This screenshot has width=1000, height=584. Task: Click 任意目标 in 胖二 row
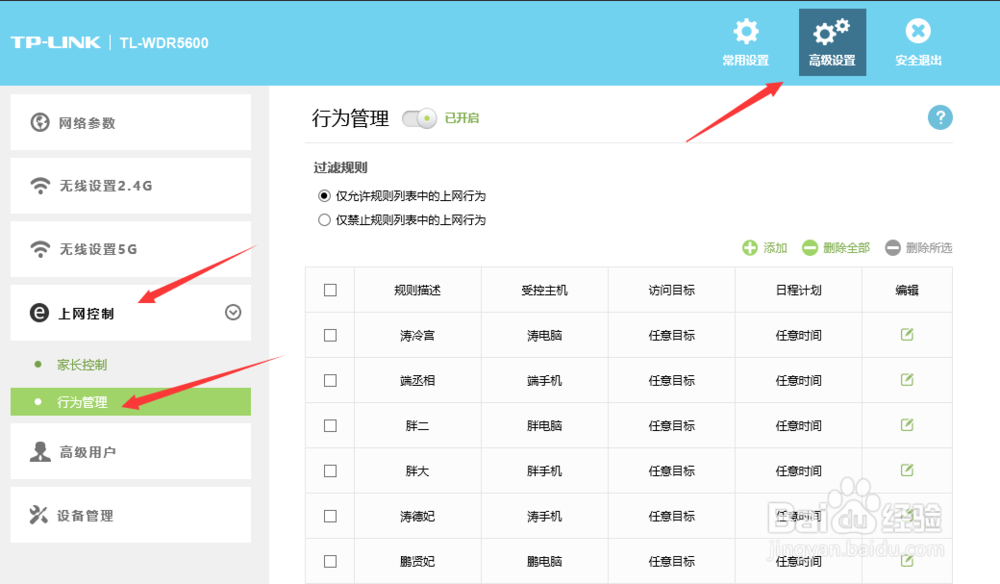[x=672, y=426]
